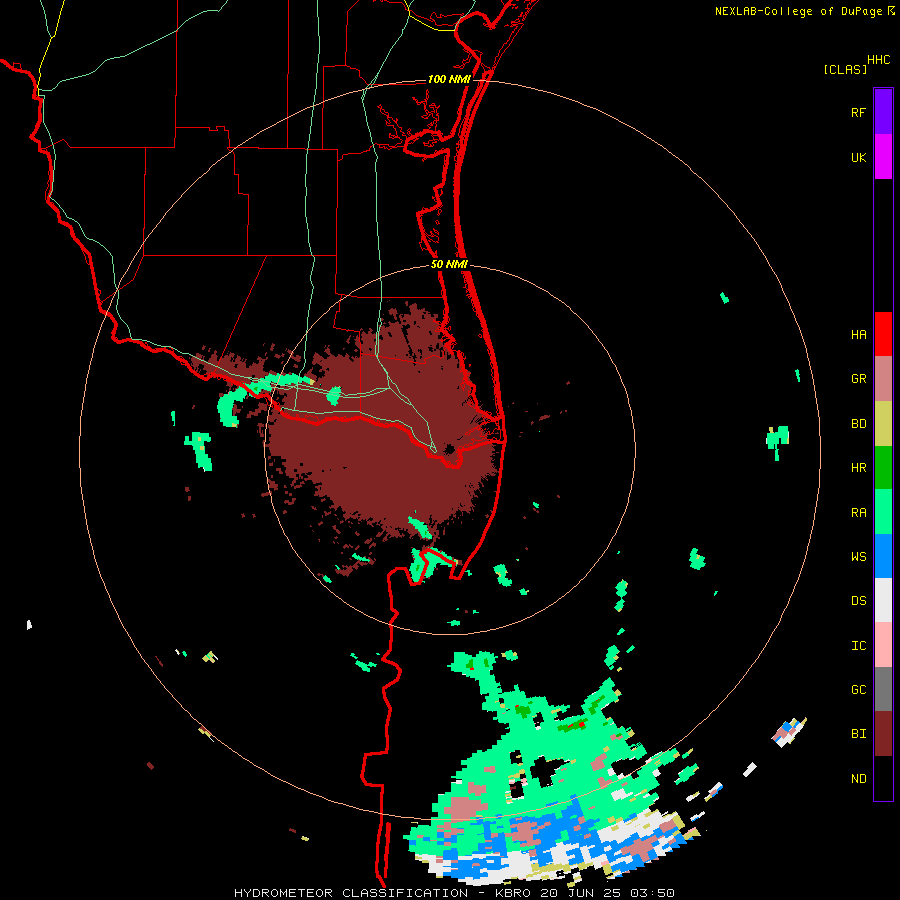Click the HA legend label
900x900 pixels.
858,335
